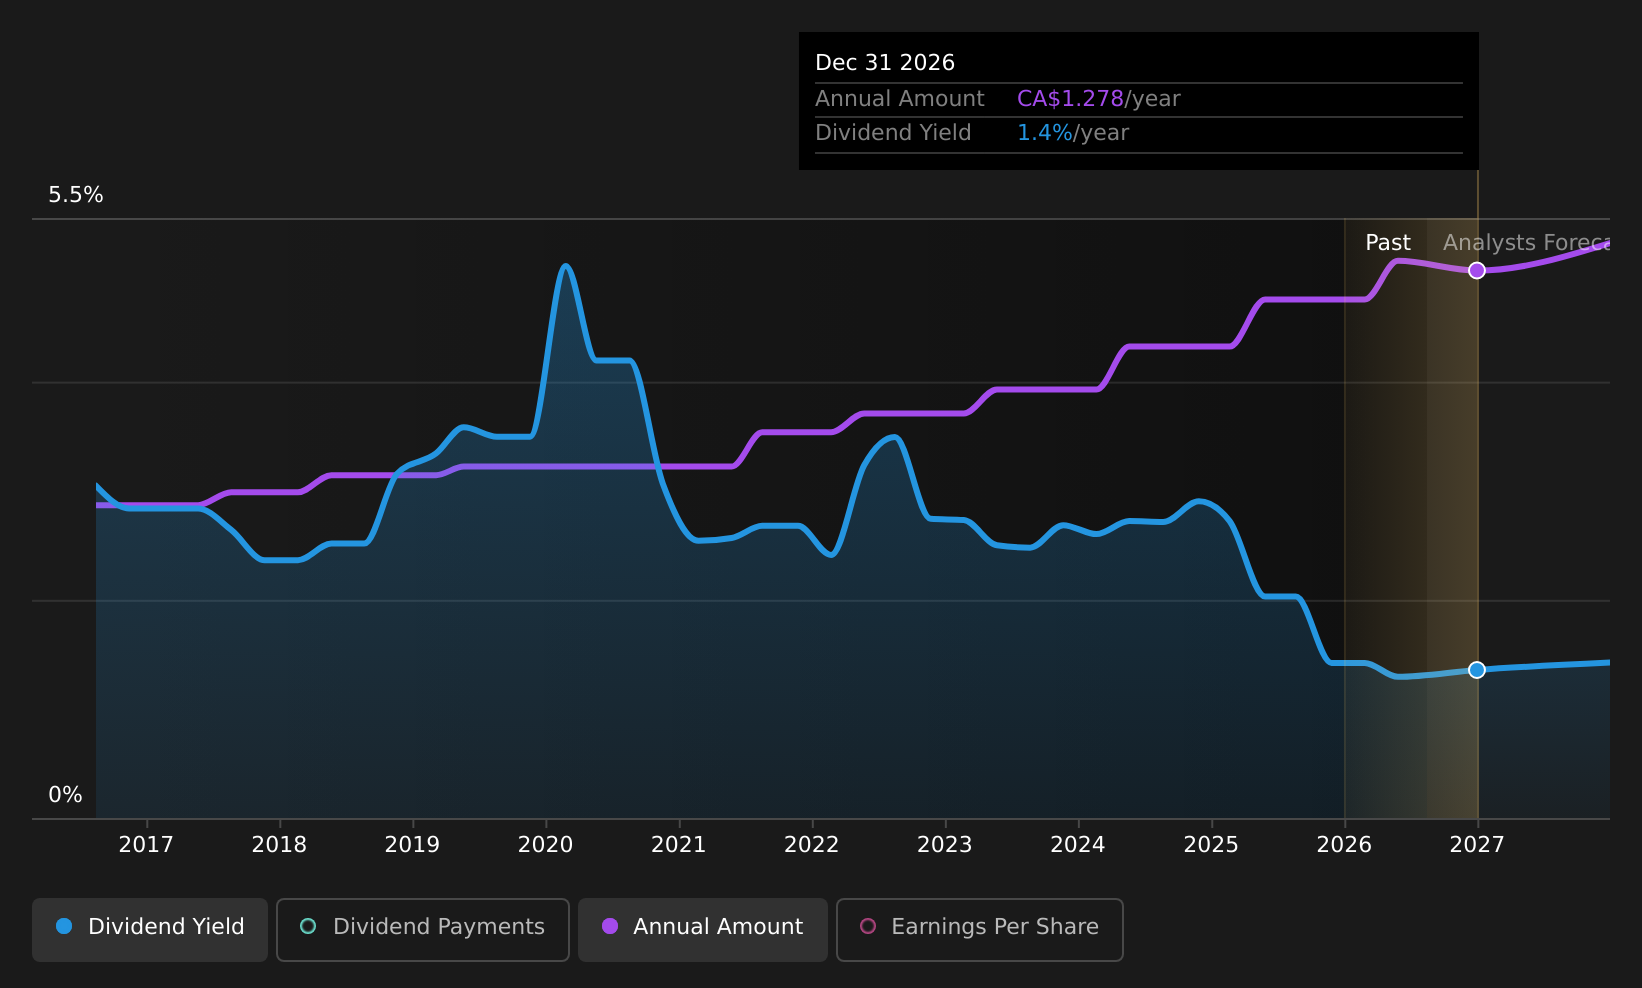This screenshot has height=988, width=1642.
Task: Click the 2019 x-axis year label
Action: point(412,845)
